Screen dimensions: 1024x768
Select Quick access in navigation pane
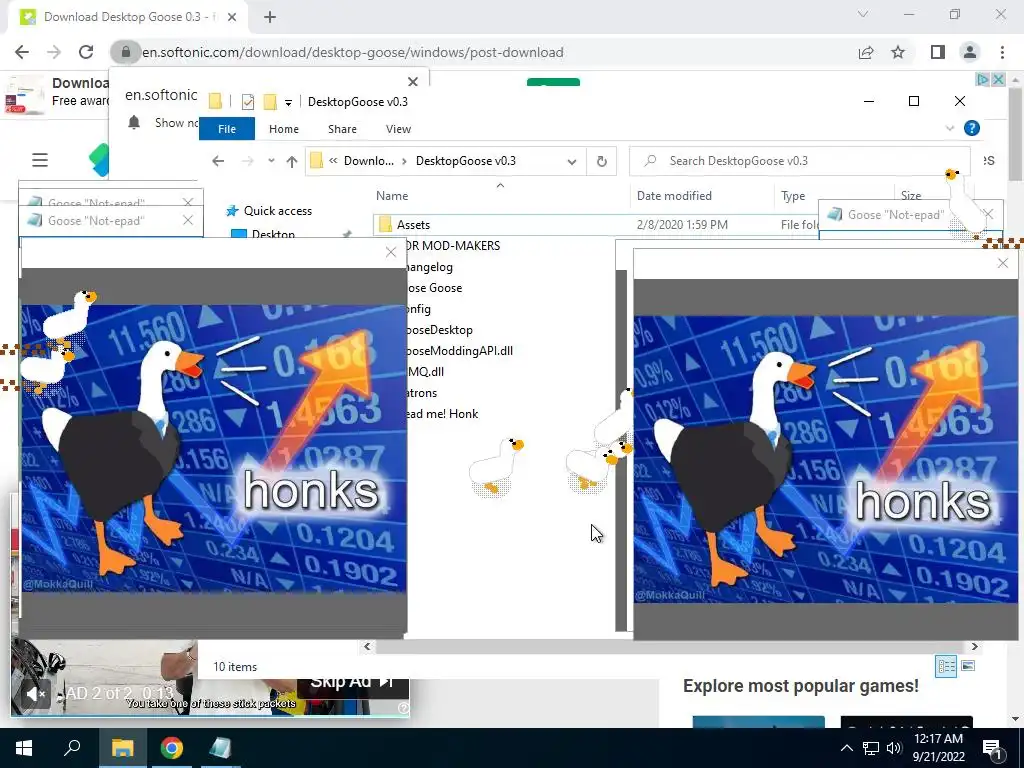[x=278, y=210]
